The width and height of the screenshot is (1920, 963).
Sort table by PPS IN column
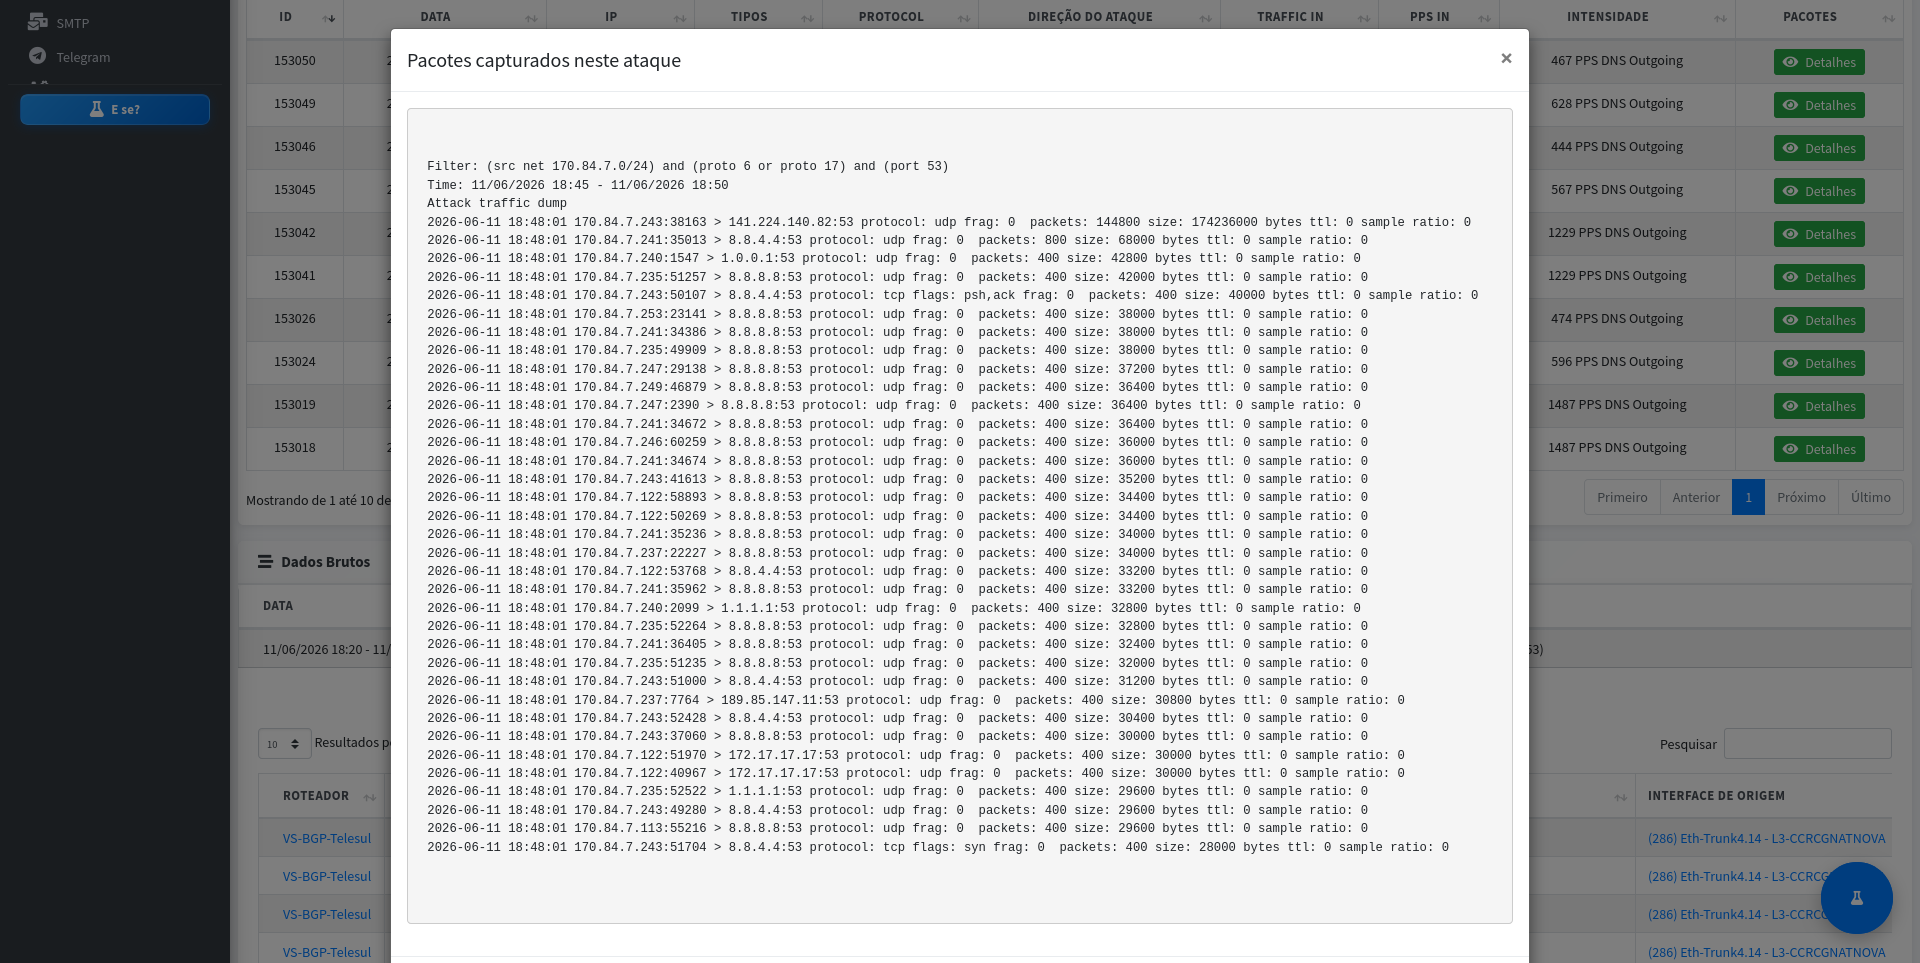point(1439,17)
